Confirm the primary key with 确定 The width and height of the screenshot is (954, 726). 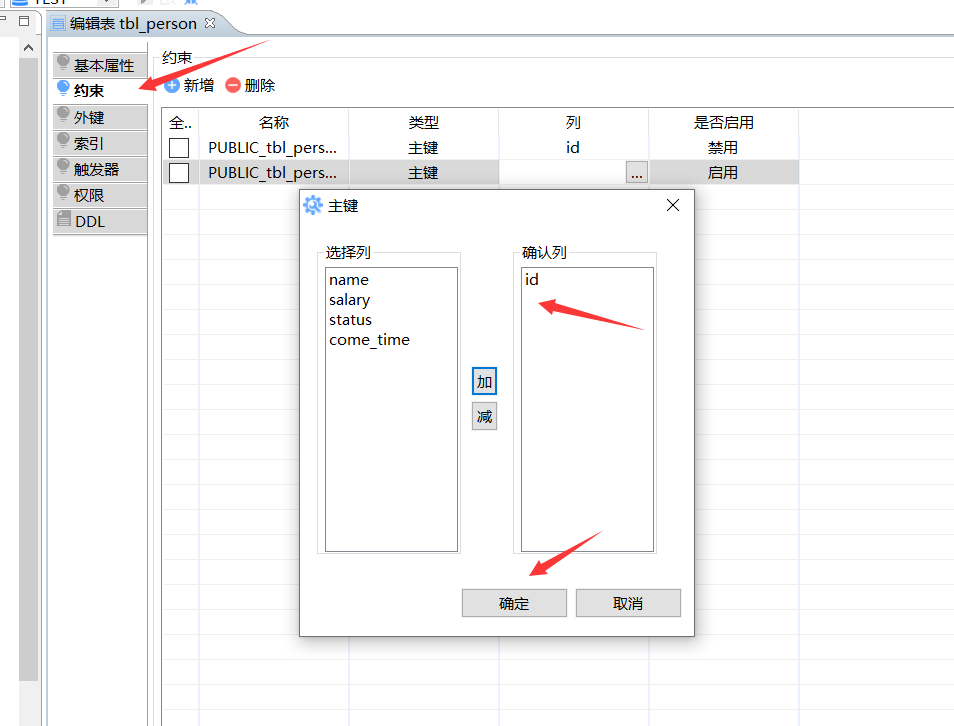[514, 602]
